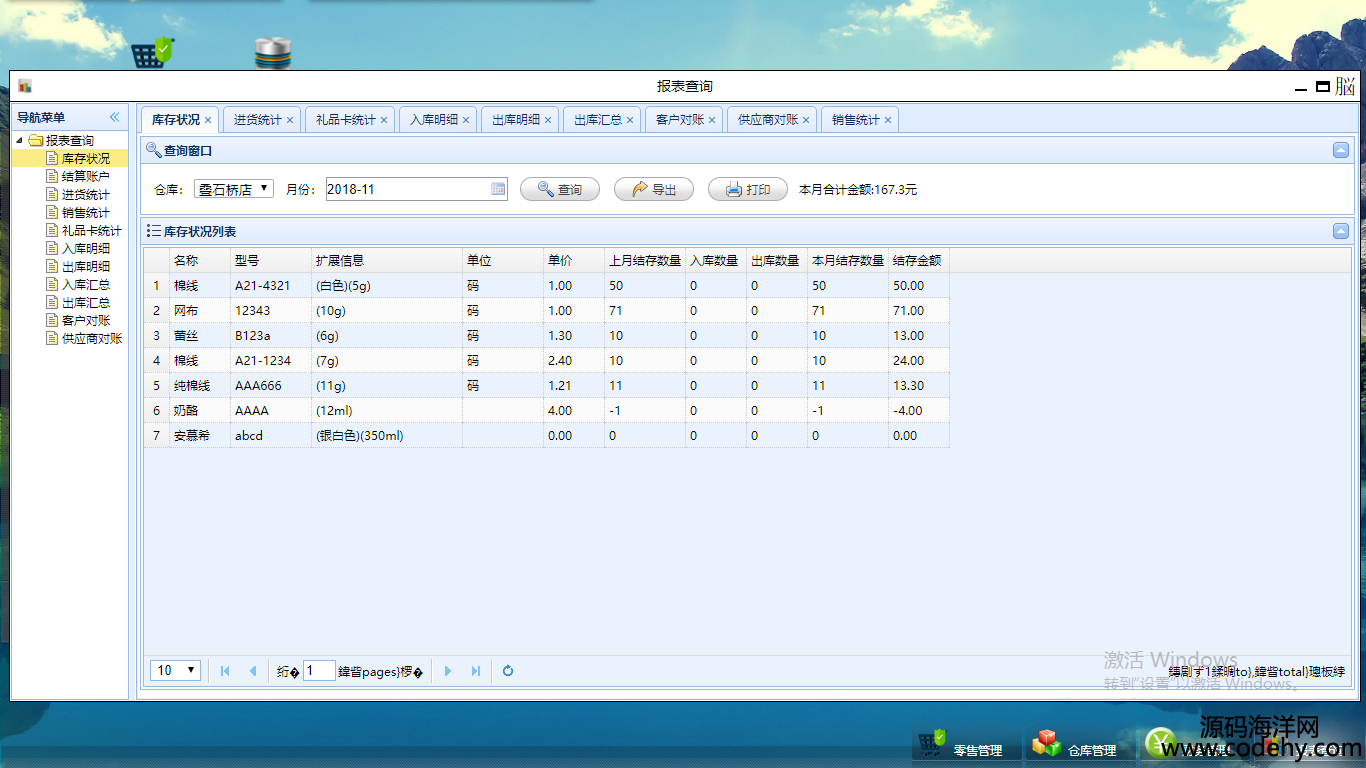Image resolution: width=1366 pixels, height=768 pixels.
Task: Click the page number input field
Action: click(319, 671)
